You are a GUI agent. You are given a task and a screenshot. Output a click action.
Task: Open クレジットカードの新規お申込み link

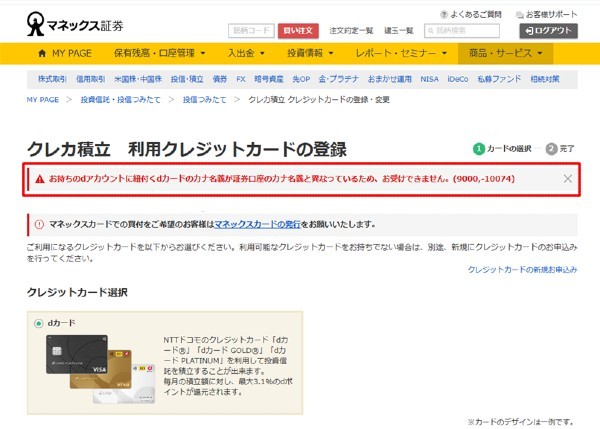522,269
